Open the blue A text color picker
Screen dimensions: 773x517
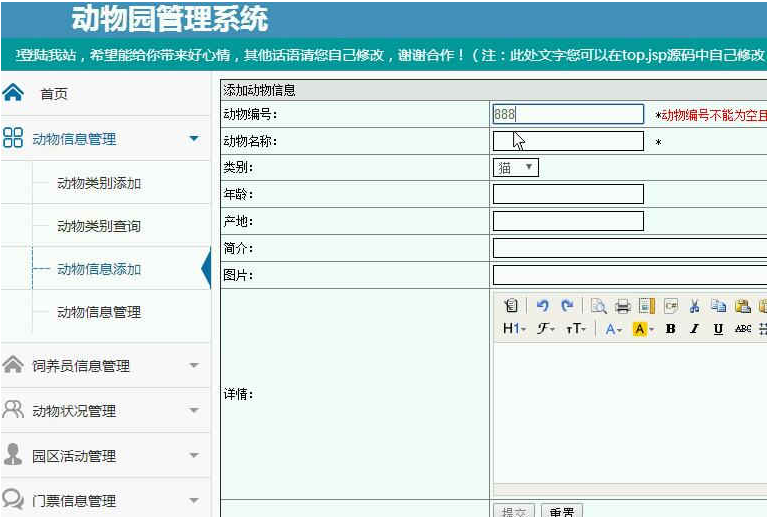click(613, 329)
